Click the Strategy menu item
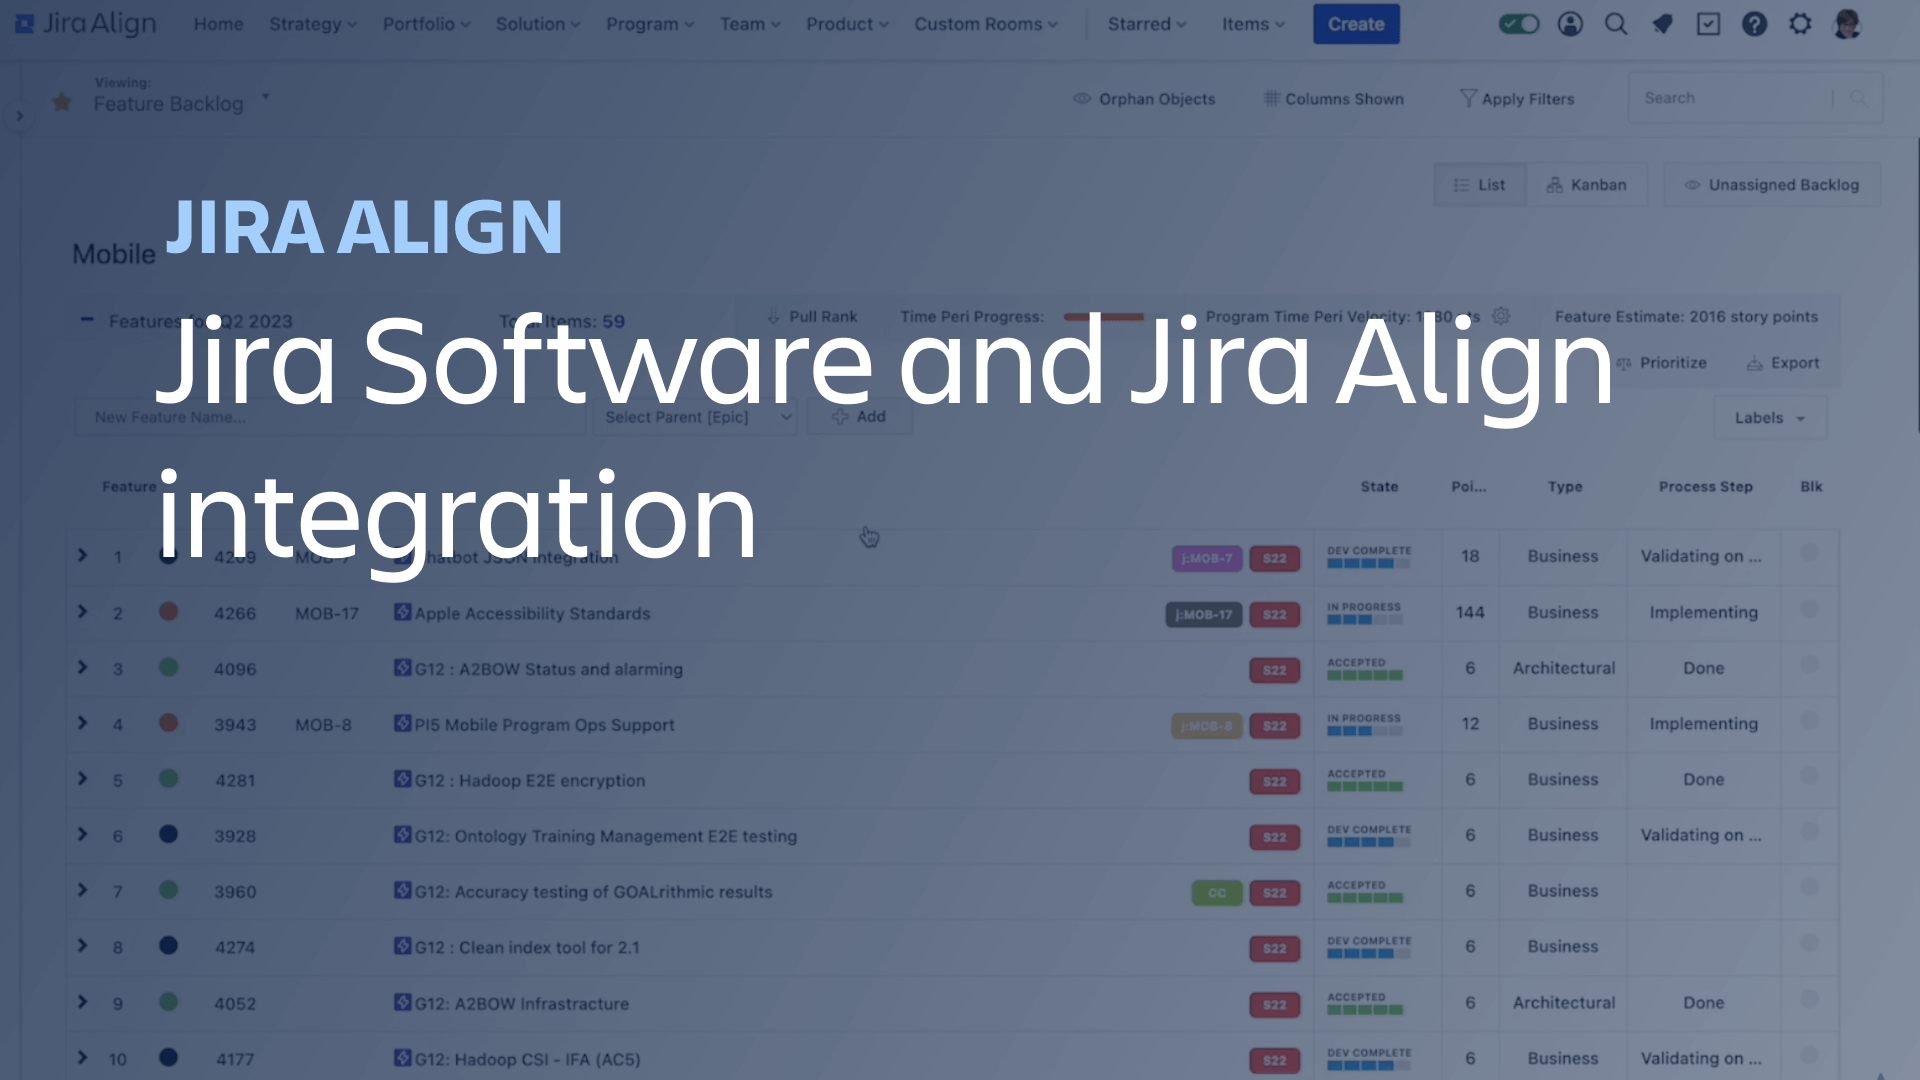Viewport: 1920px width, 1080px height. tap(309, 24)
